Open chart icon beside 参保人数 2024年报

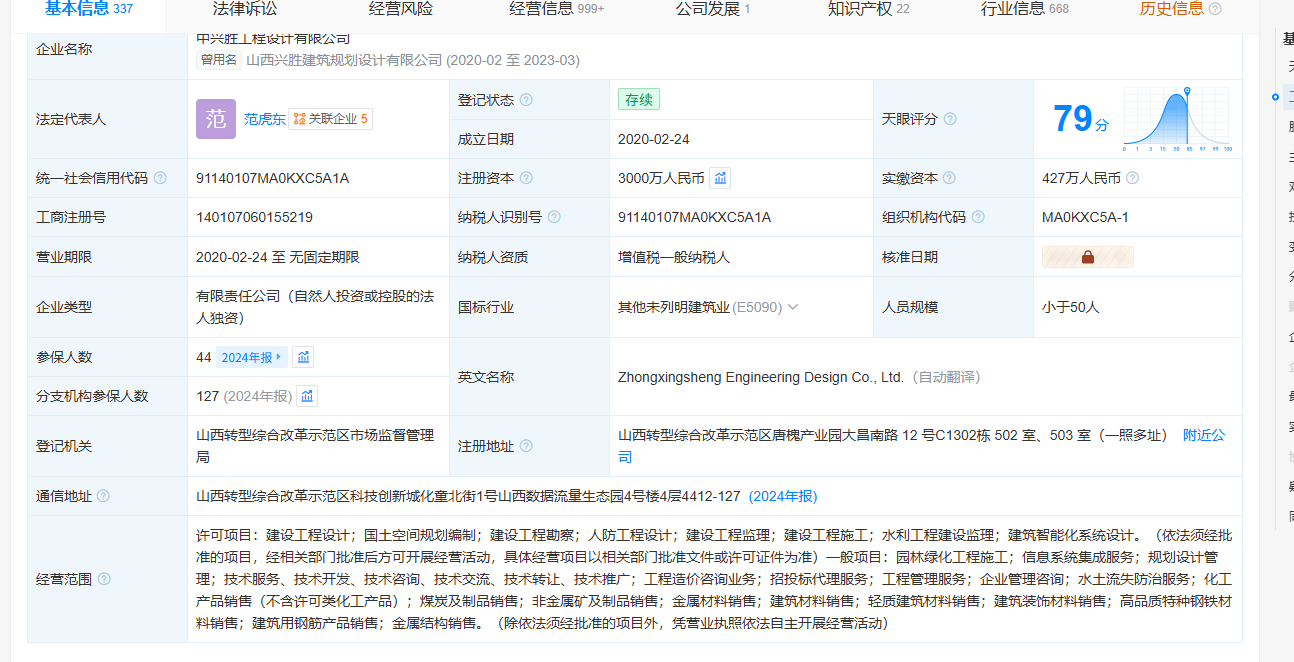[x=303, y=357]
